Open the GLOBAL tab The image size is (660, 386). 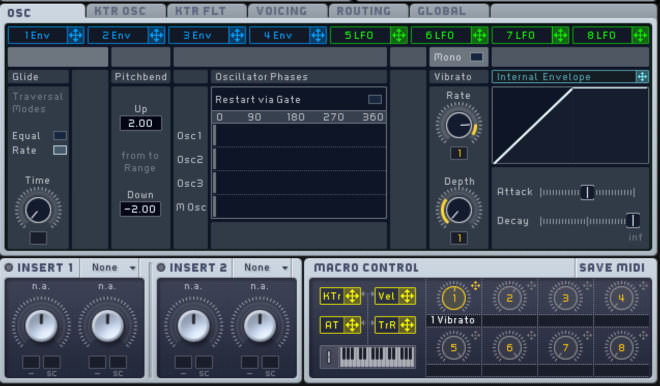coord(449,11)
